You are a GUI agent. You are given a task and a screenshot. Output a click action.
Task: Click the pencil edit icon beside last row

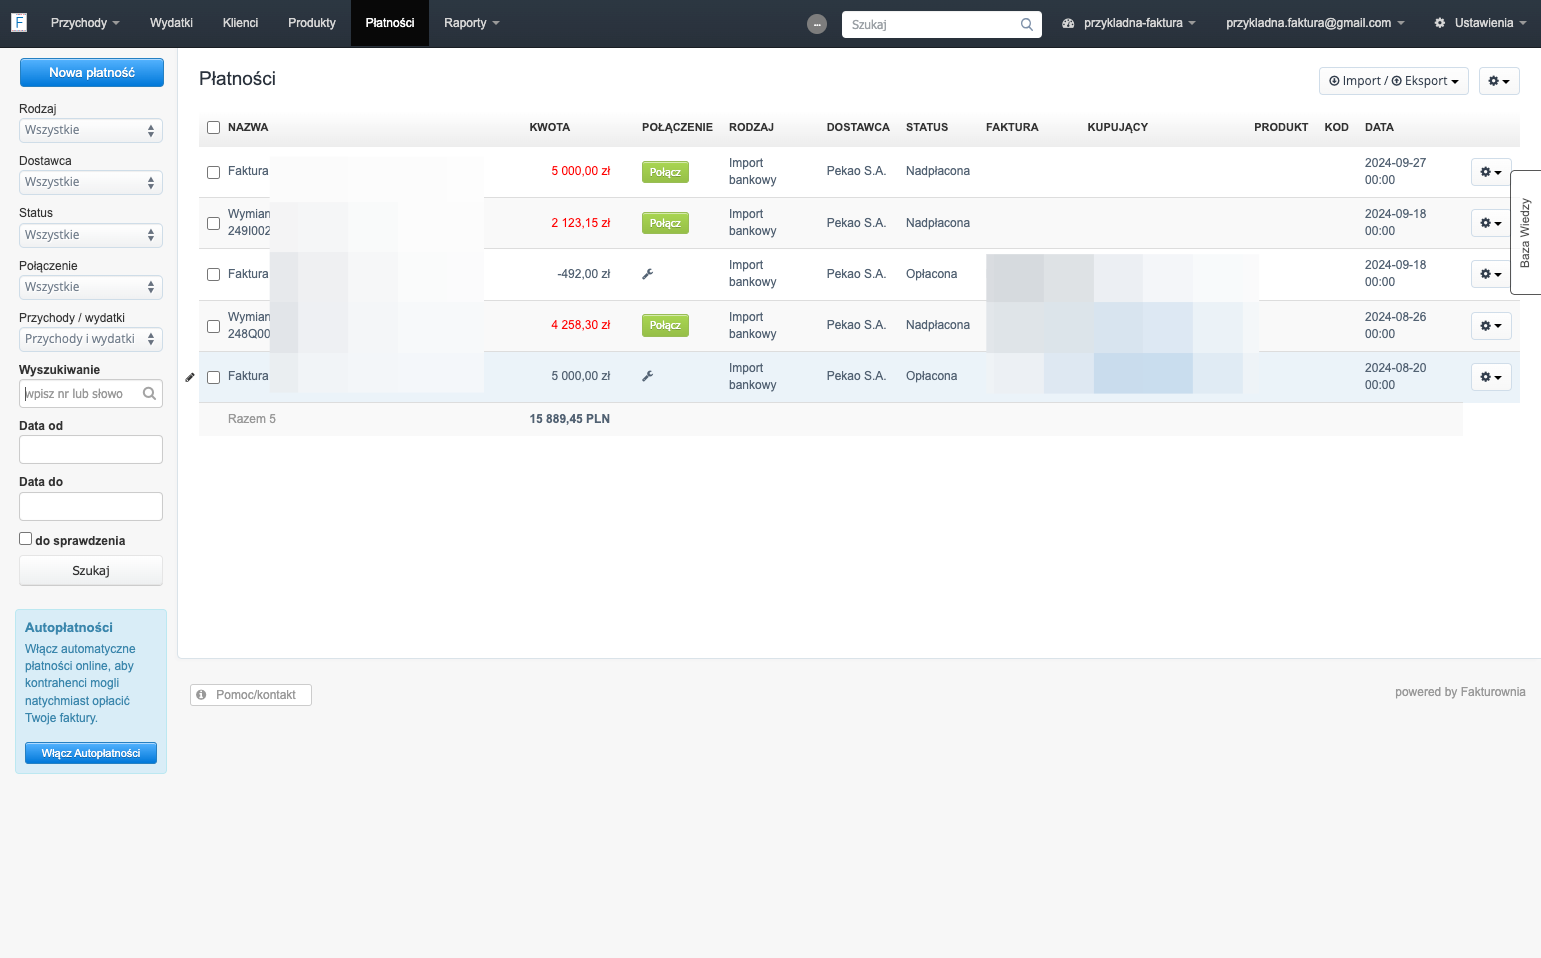[x=190, y=377]
